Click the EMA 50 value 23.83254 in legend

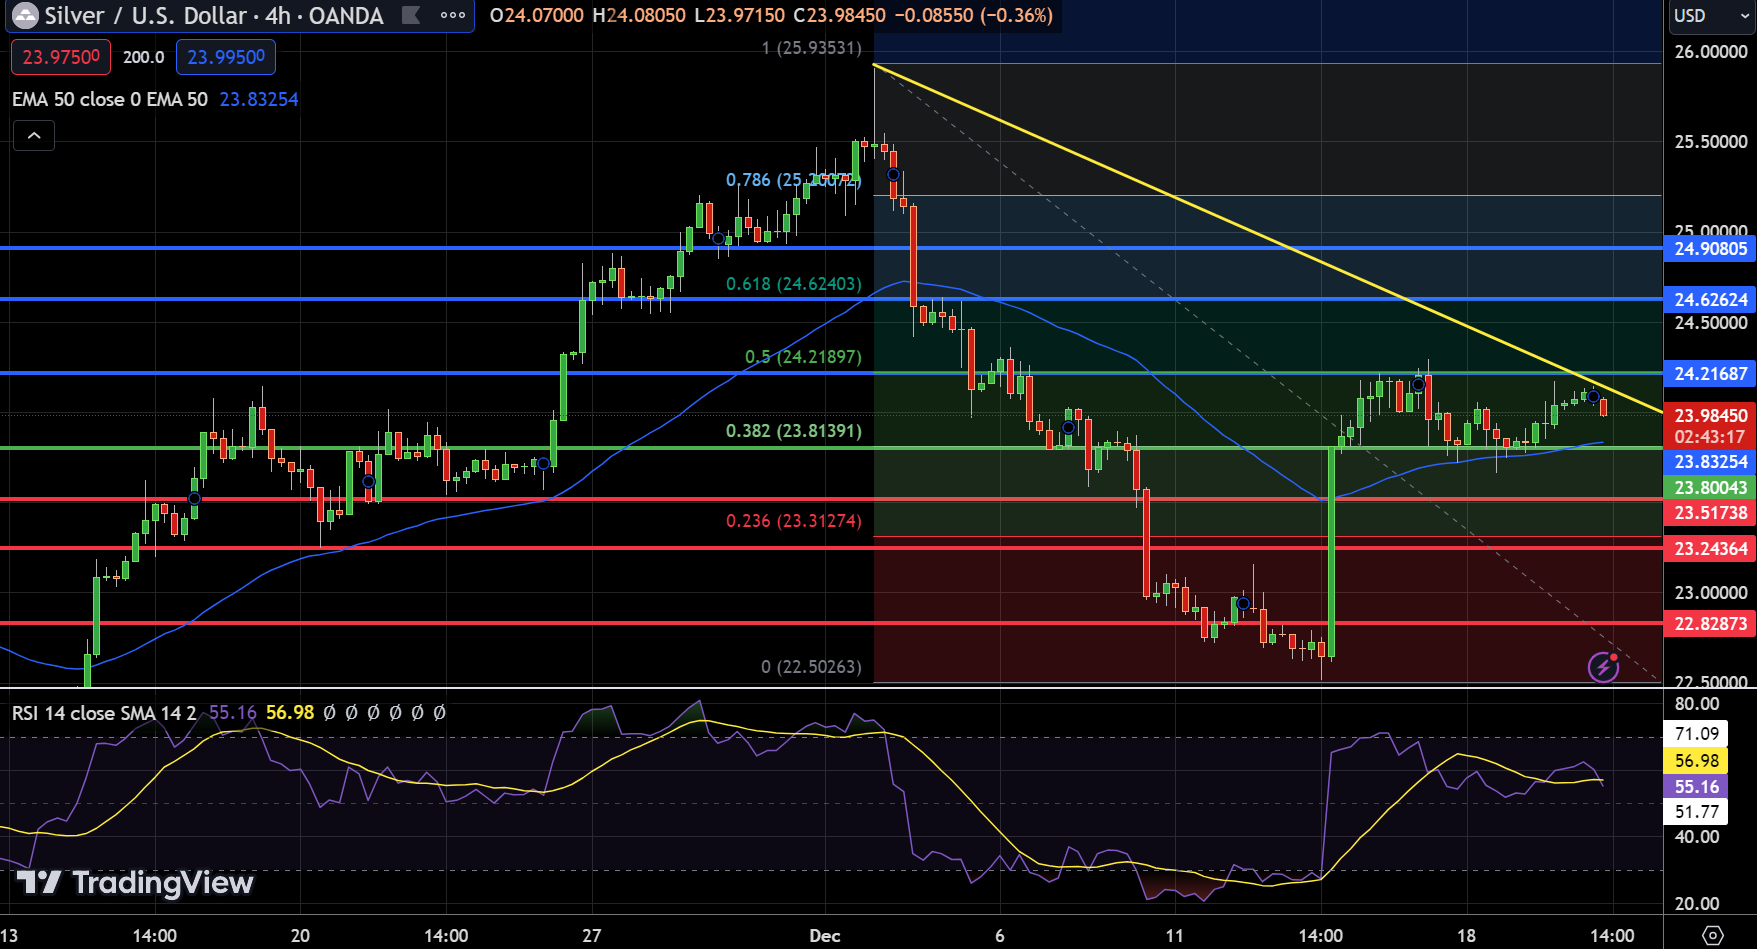tap(259, 99)
